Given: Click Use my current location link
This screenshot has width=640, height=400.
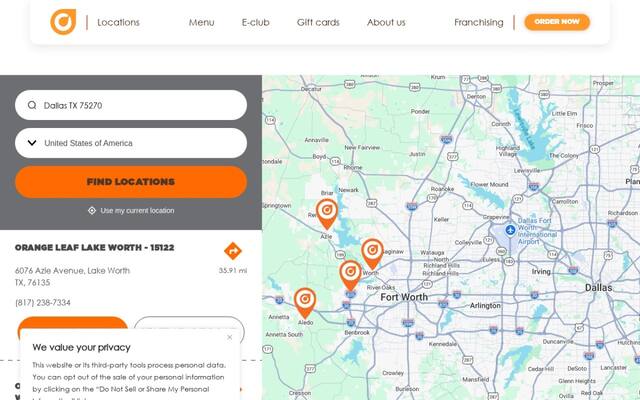Looking at the screenshot, I should tap(137, 211).
